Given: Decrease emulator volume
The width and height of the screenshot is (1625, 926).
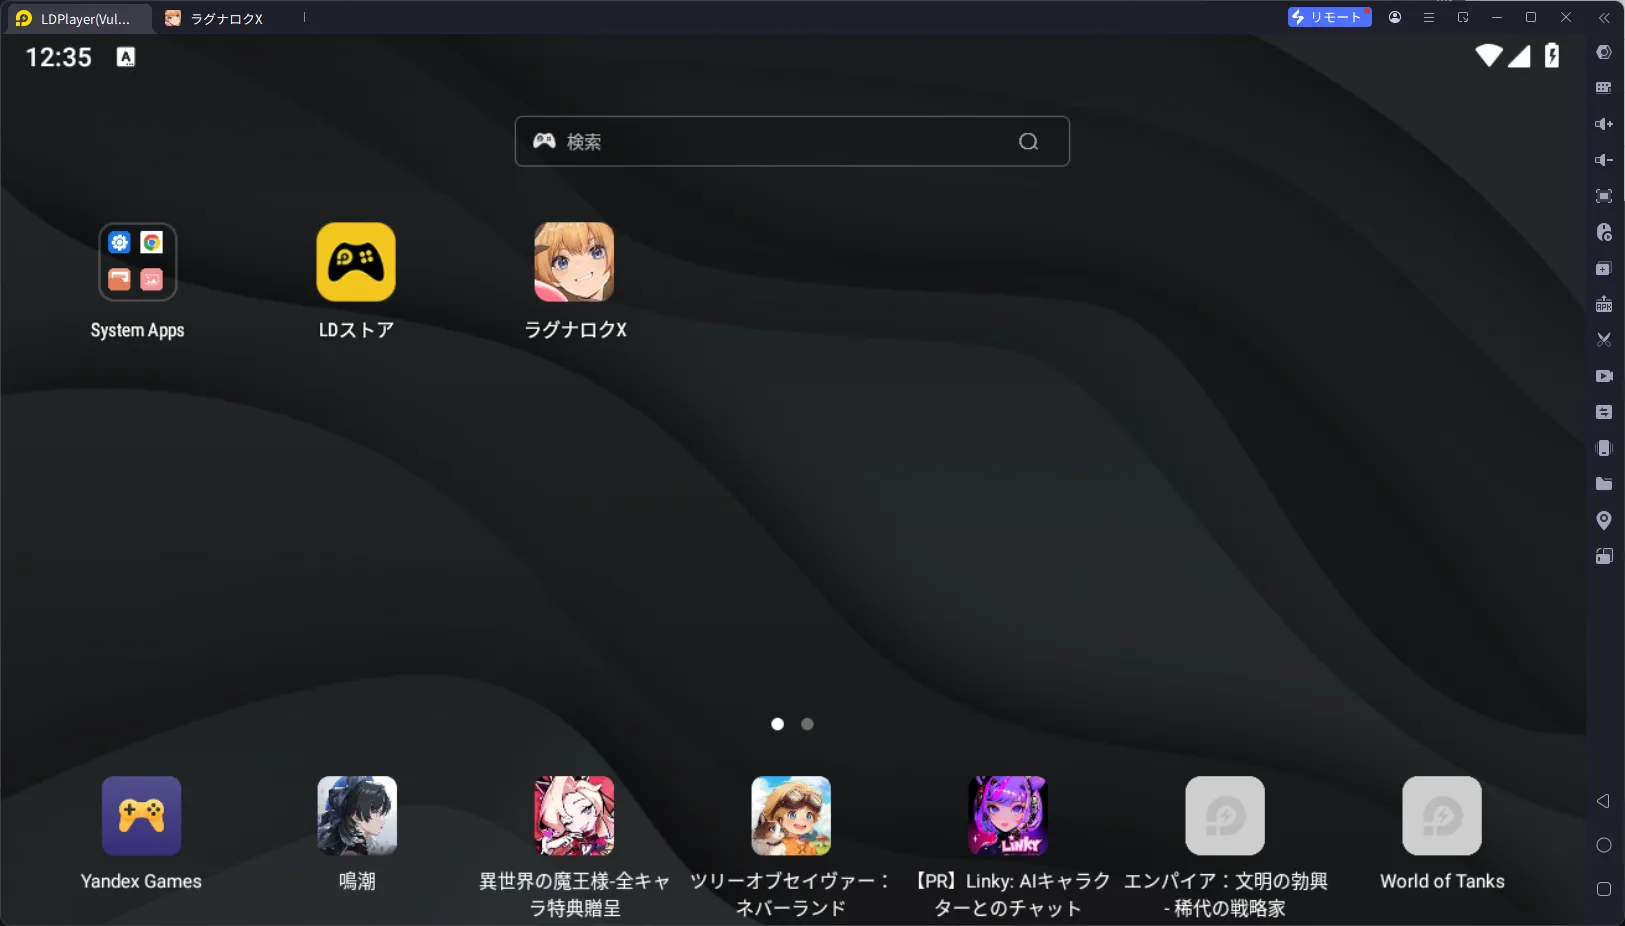Looking at the screenshot, I should click(1604, 159).
